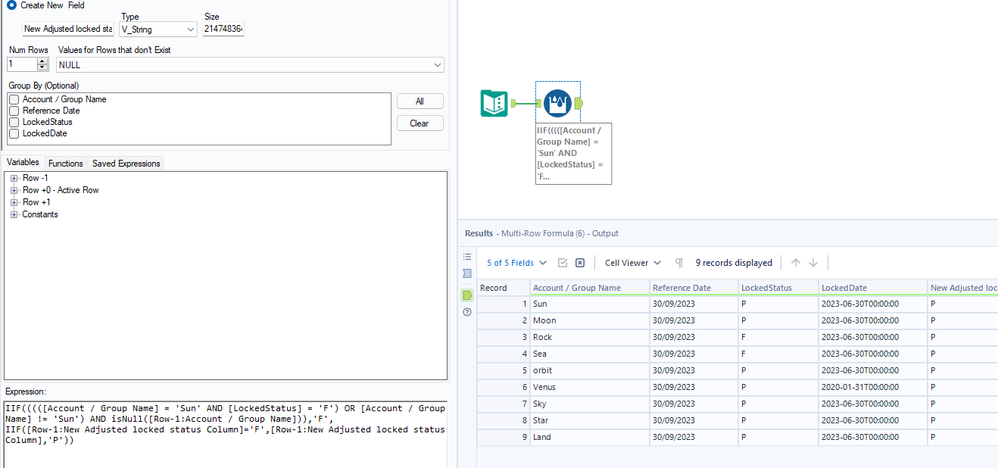The width and height of the screenshot is (998, 468).
Task: Check the Account / Group Name group-by box
Action: [14, 99]
